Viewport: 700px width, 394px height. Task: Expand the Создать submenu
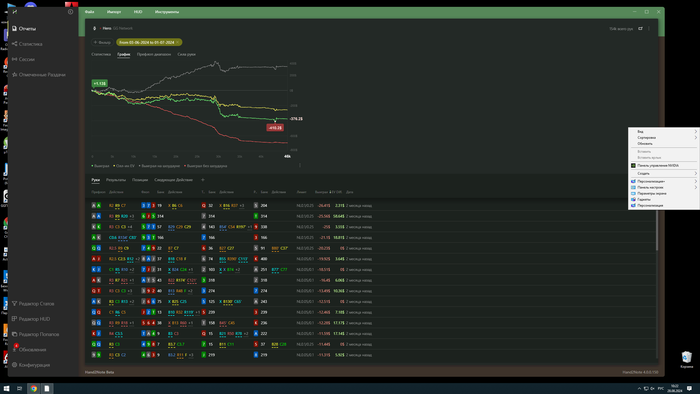click(664, 174)
